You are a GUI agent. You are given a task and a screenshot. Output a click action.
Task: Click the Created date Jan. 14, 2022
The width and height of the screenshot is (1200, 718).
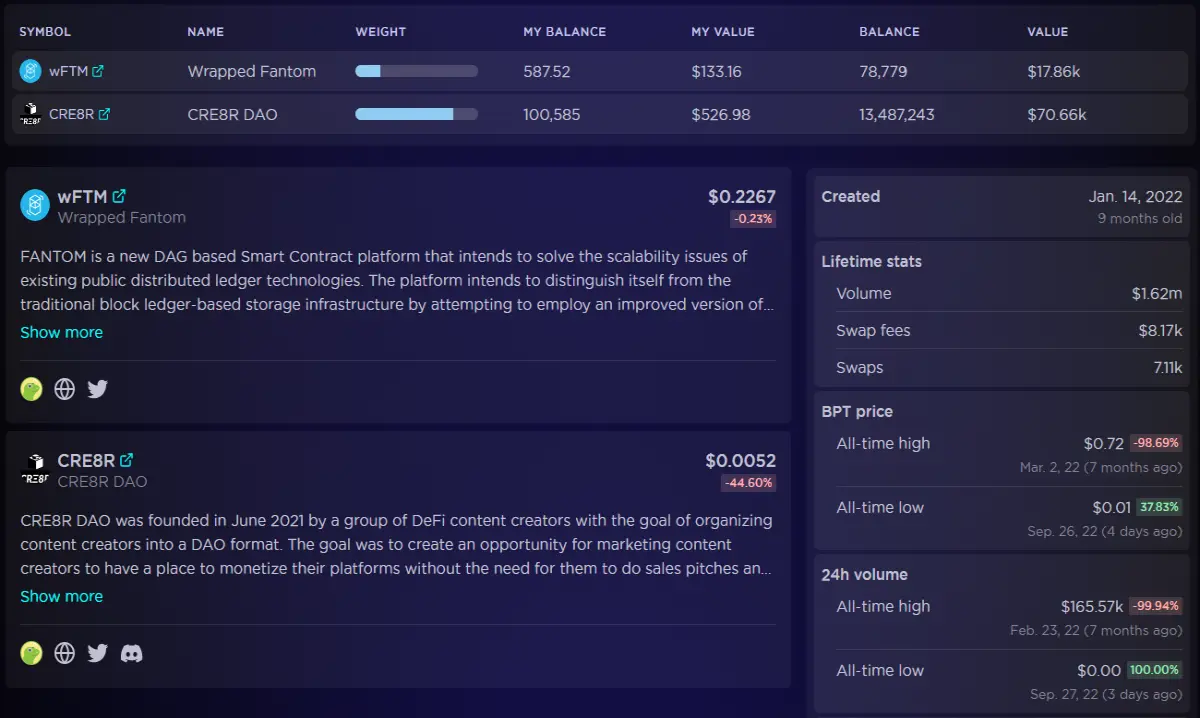[1135, 197]
